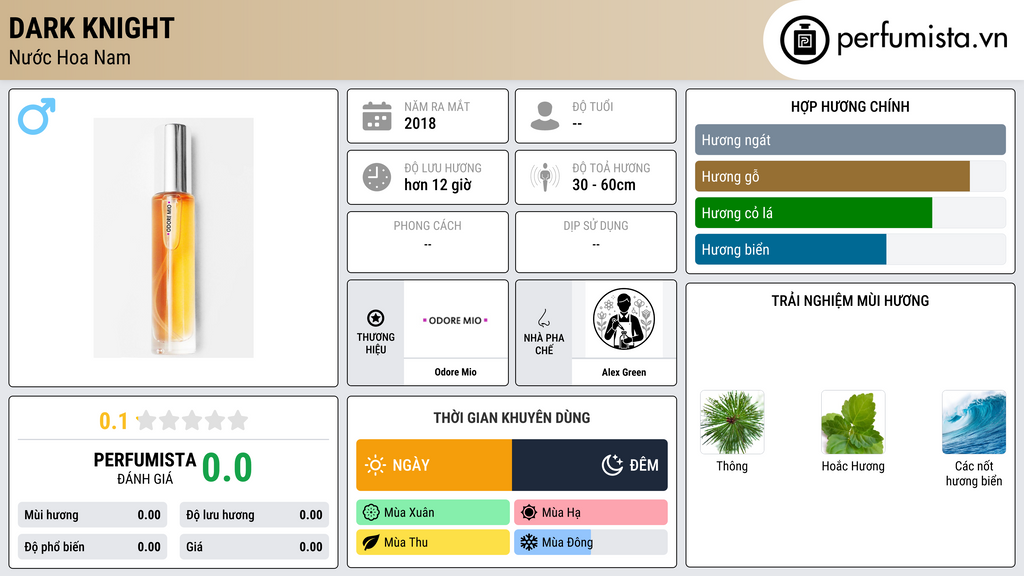Click the Mùa Xuân season bar
1024x576 pixels.
433,513
